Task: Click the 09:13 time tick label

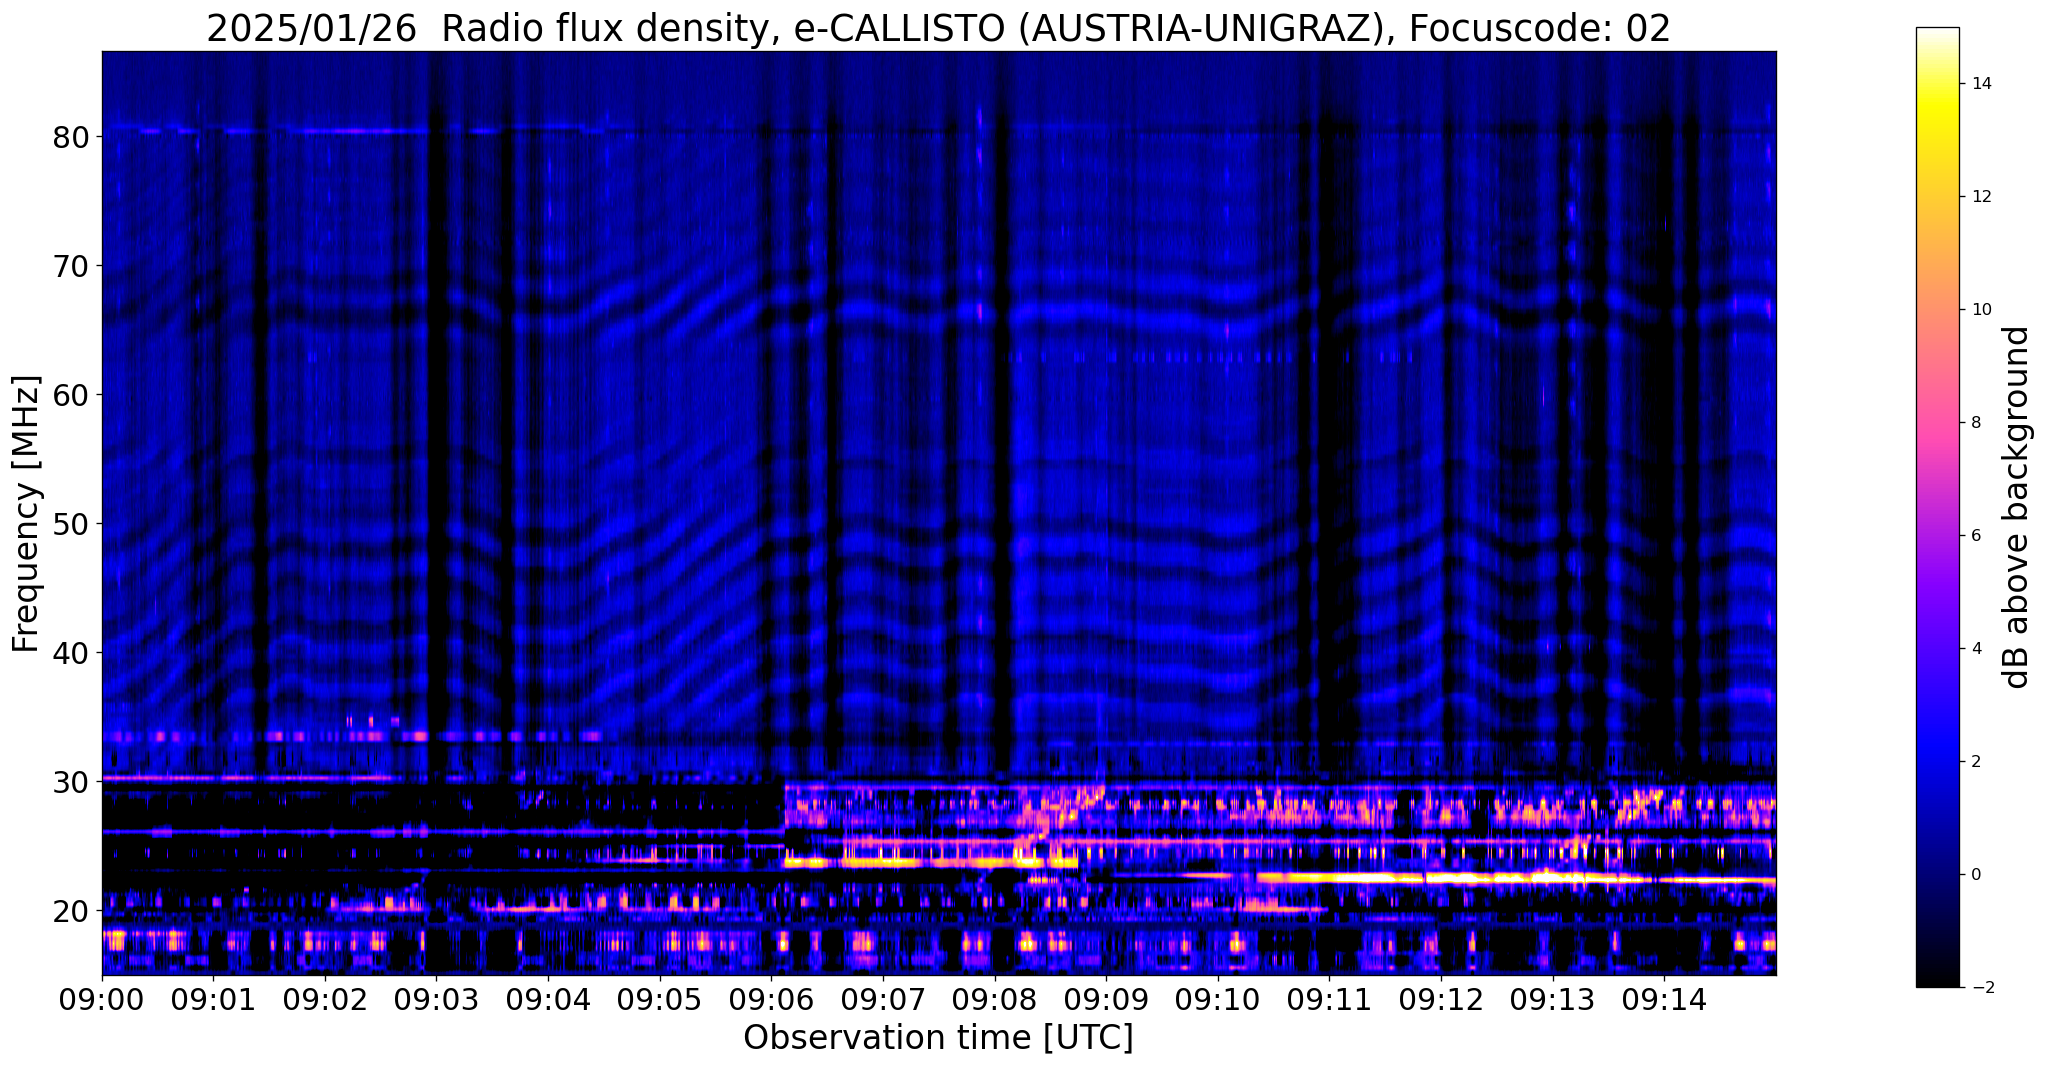Action: click(1552, 999)
